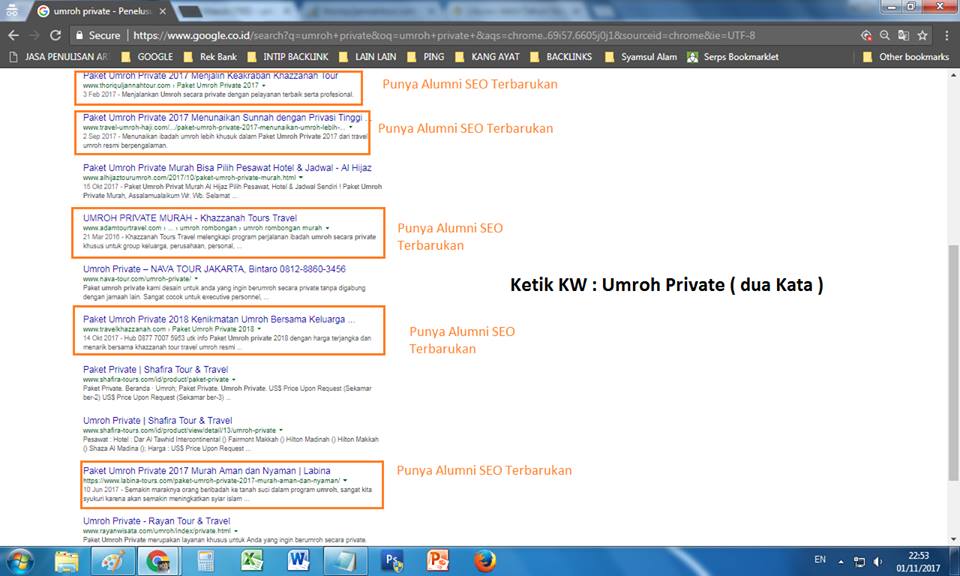Expand dropdown arrow beside nava-tour.com URL
960x576 pixels.
(x=196, y=279)
